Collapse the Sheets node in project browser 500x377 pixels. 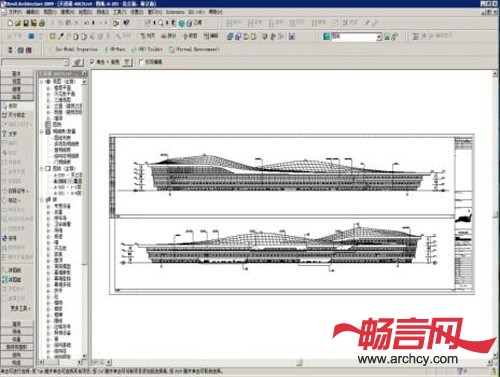click(x=42, y=169)
